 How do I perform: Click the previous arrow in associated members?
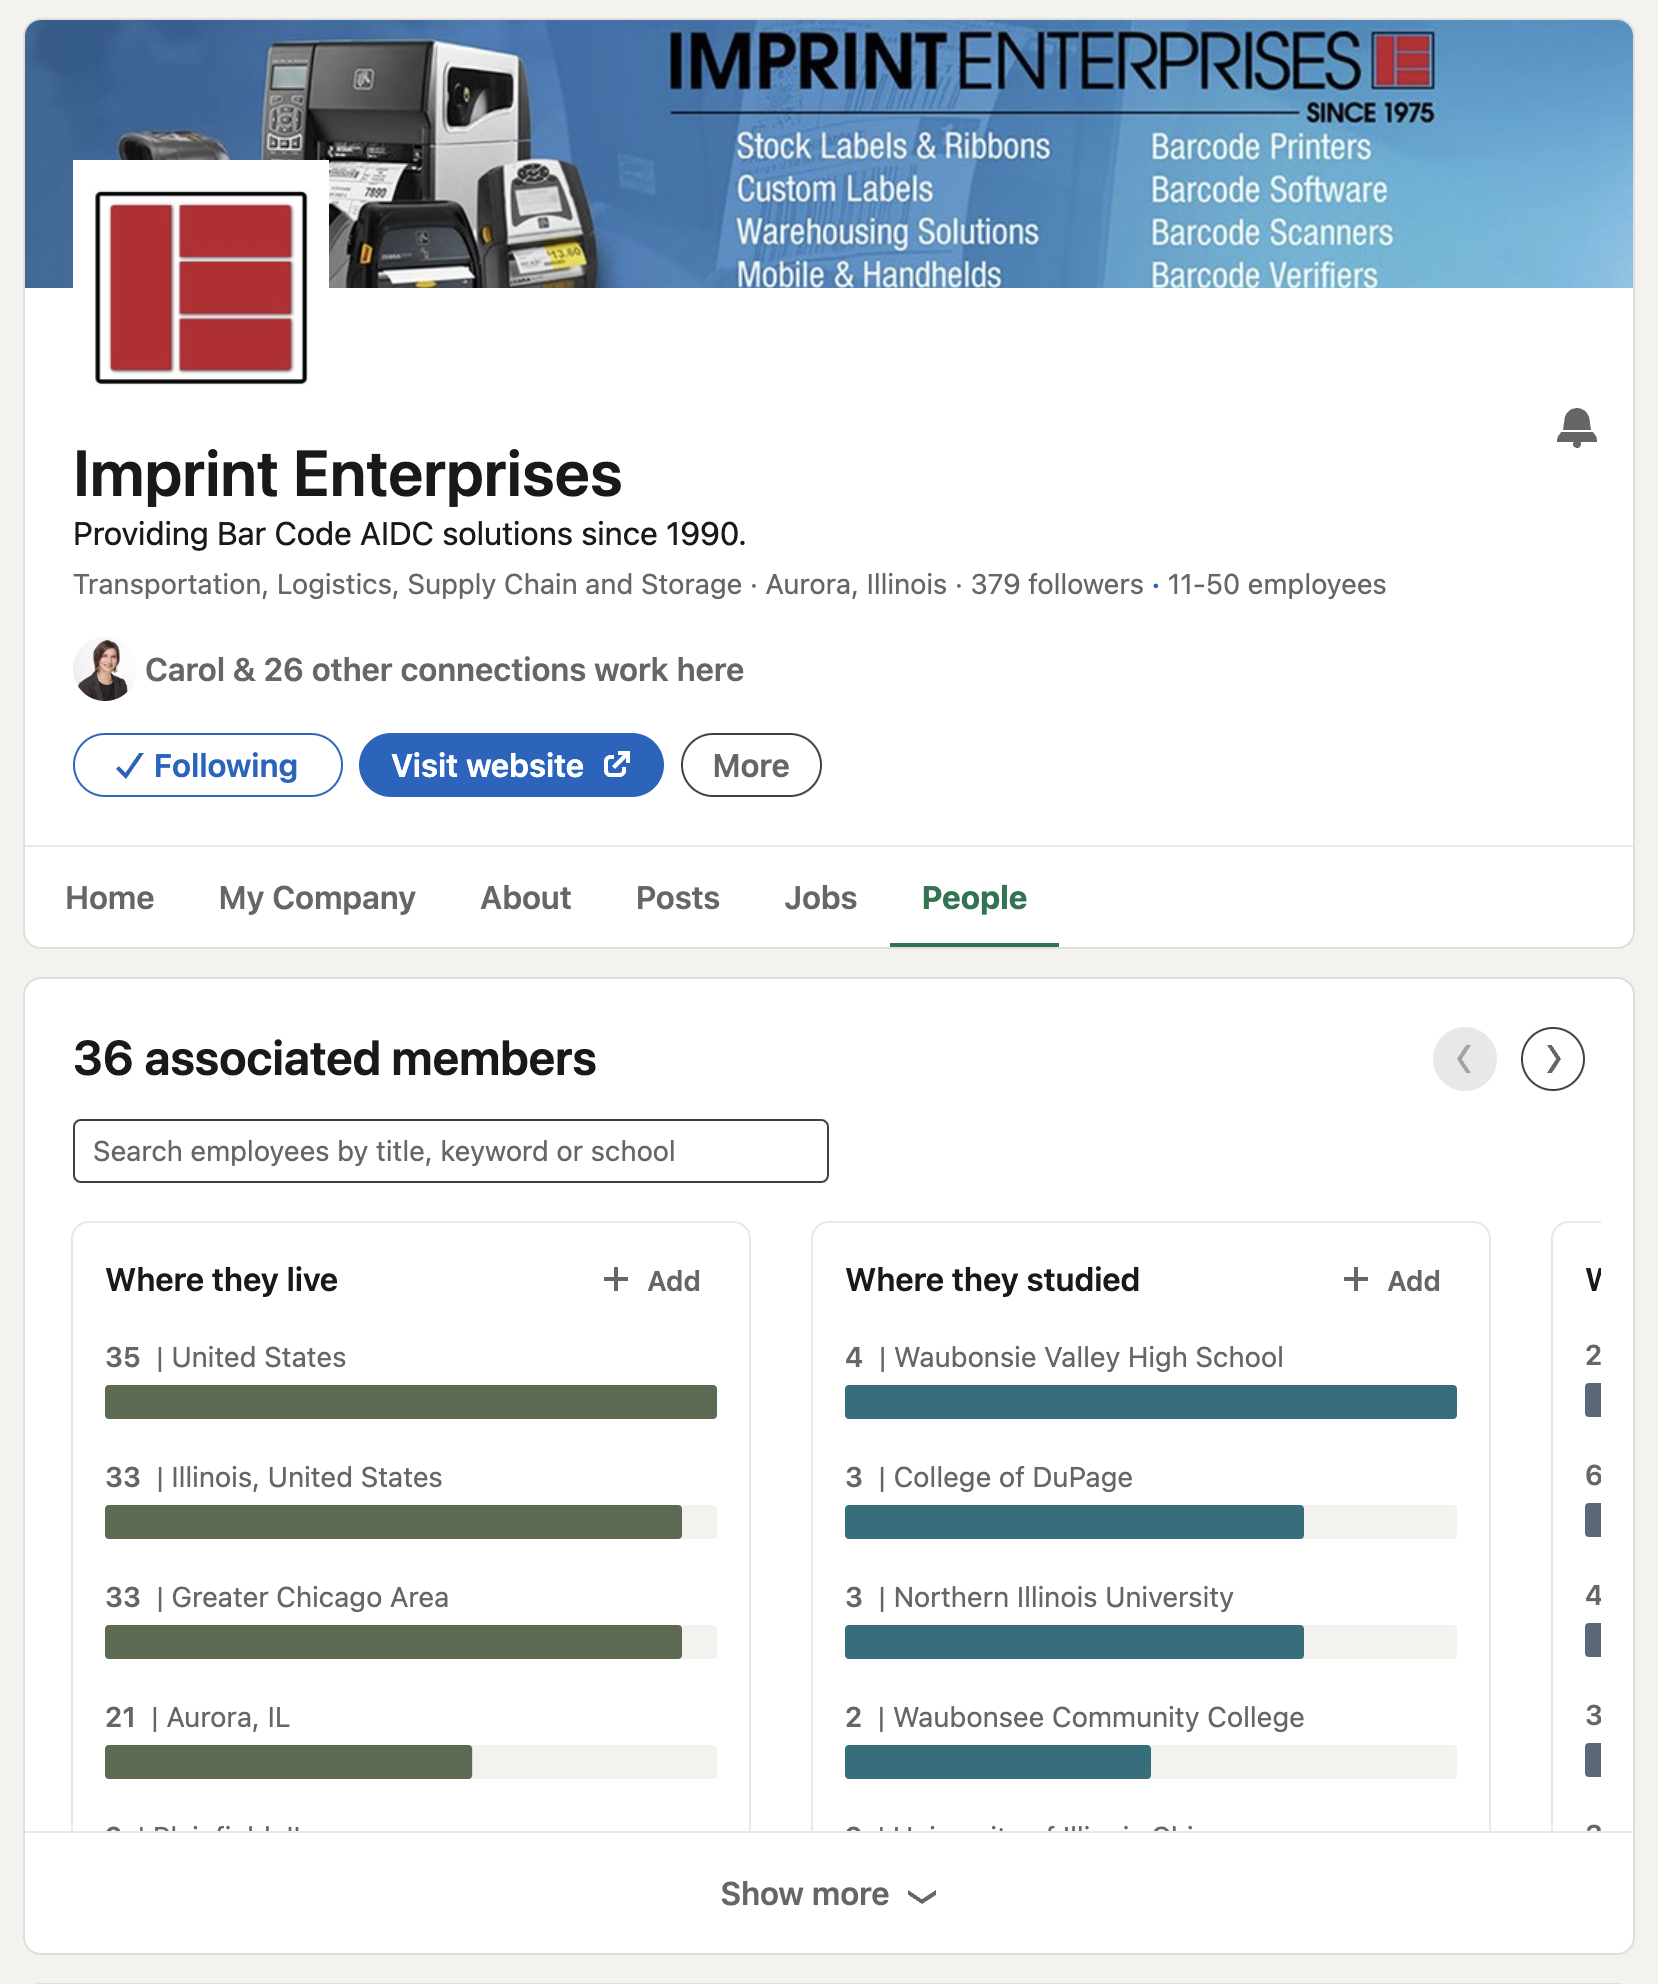(1464, 1059)
